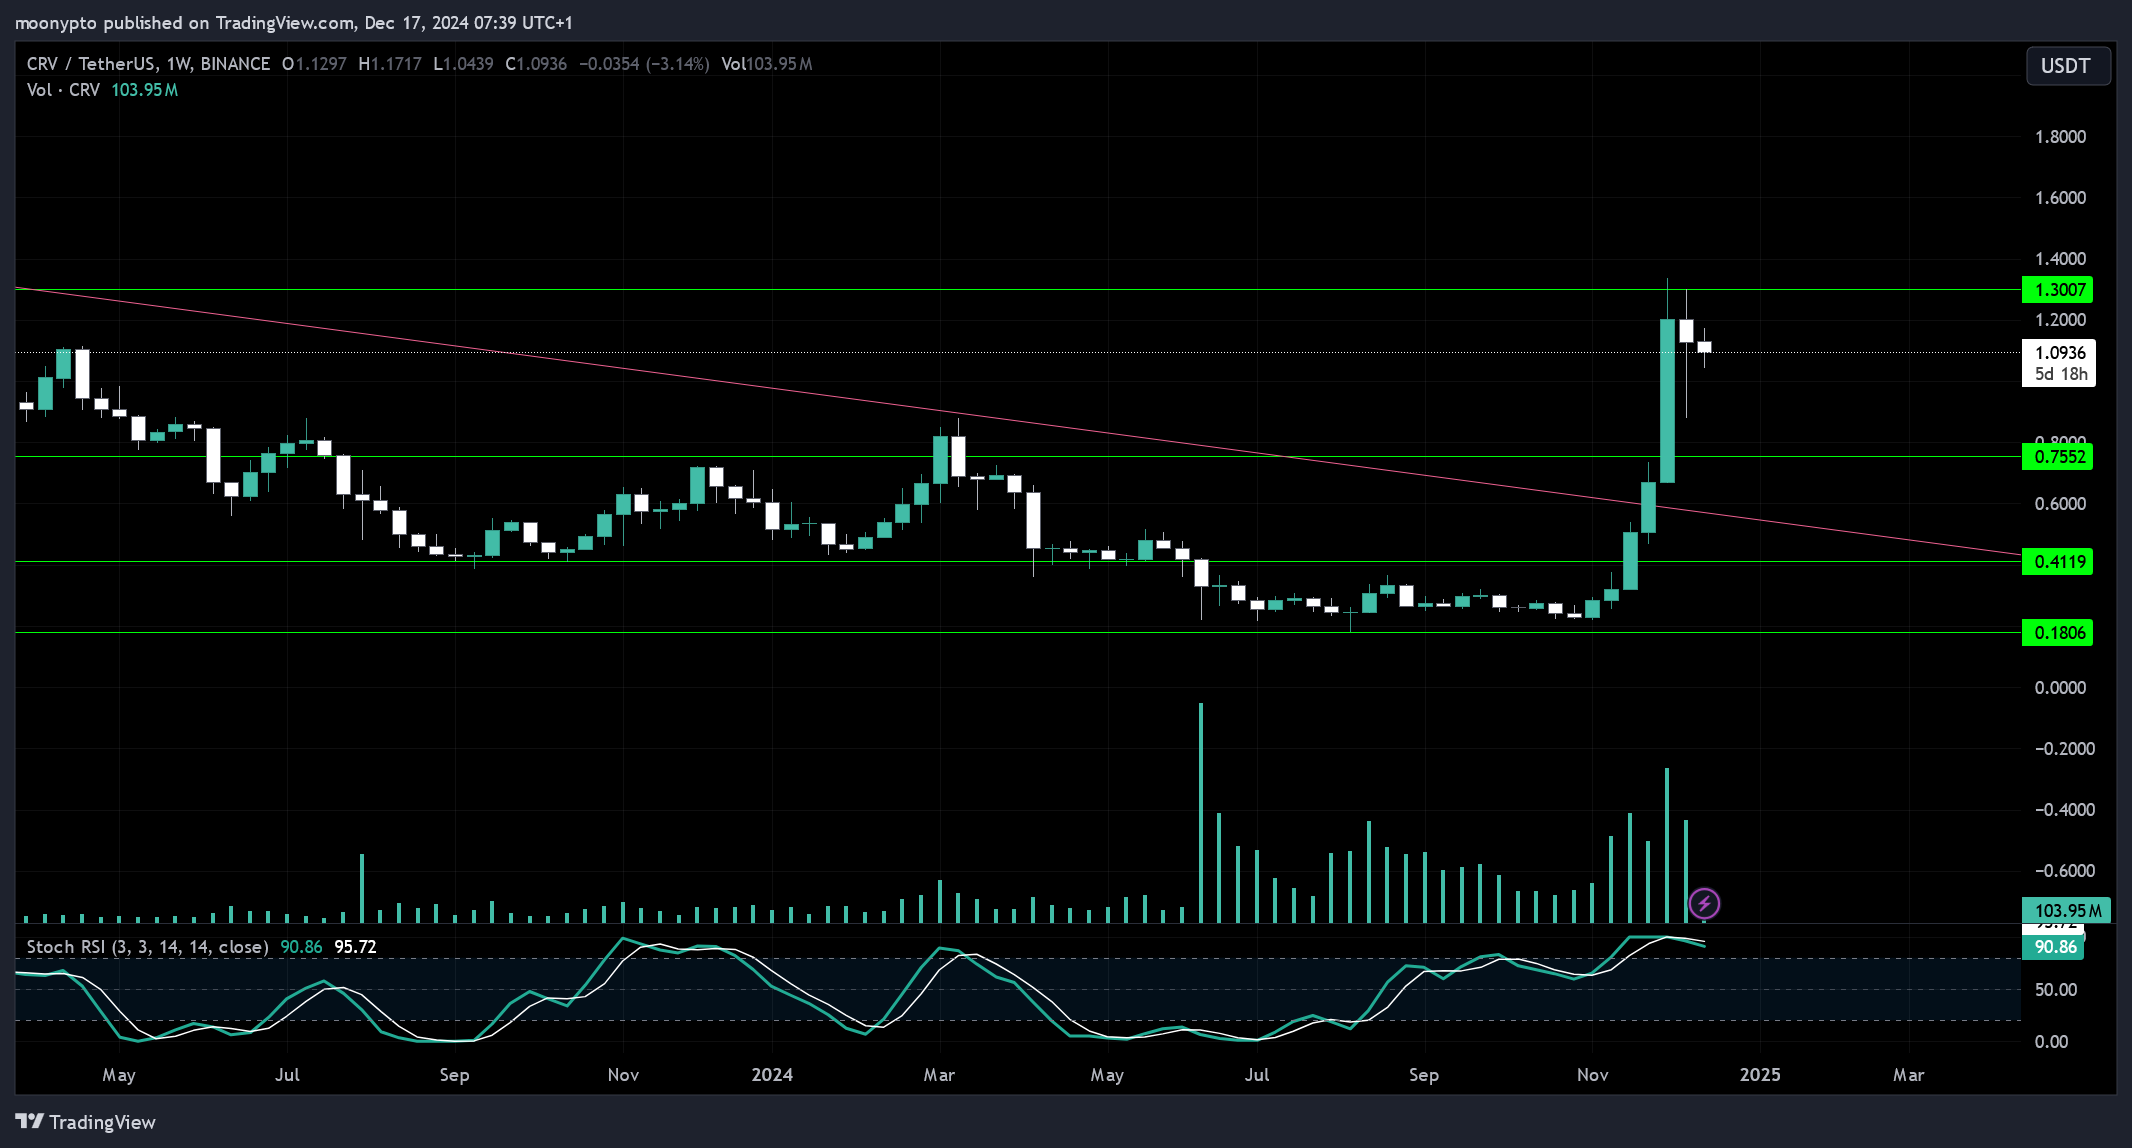2132x1148 pixels.
Task: Click the 1.3007 price level label
Action: point(2057,290)
